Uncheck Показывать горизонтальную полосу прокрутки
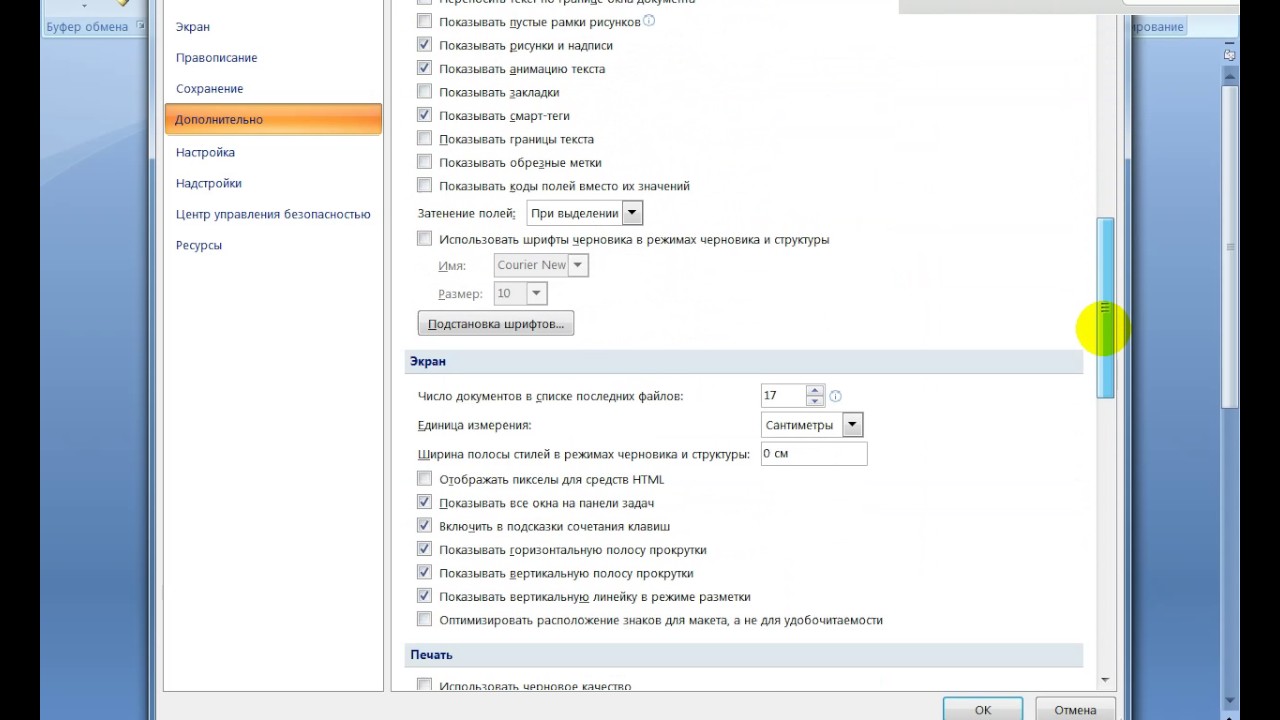Viewport: 1280px width, 720px height. click(x=424, y=549)
